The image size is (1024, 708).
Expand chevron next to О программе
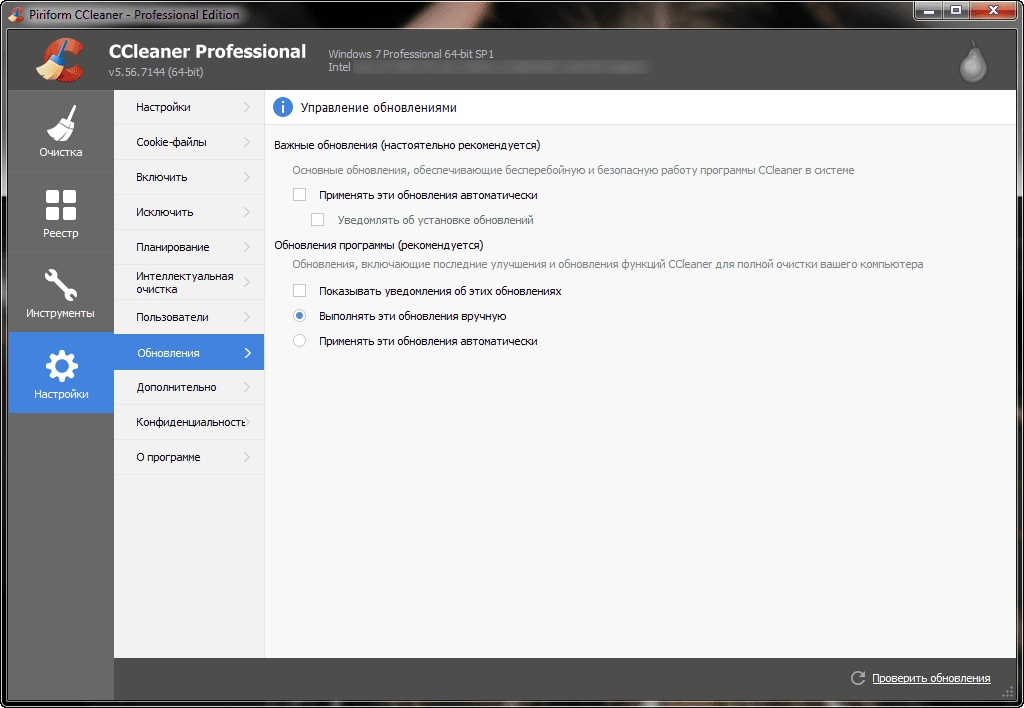pos(247,457)
